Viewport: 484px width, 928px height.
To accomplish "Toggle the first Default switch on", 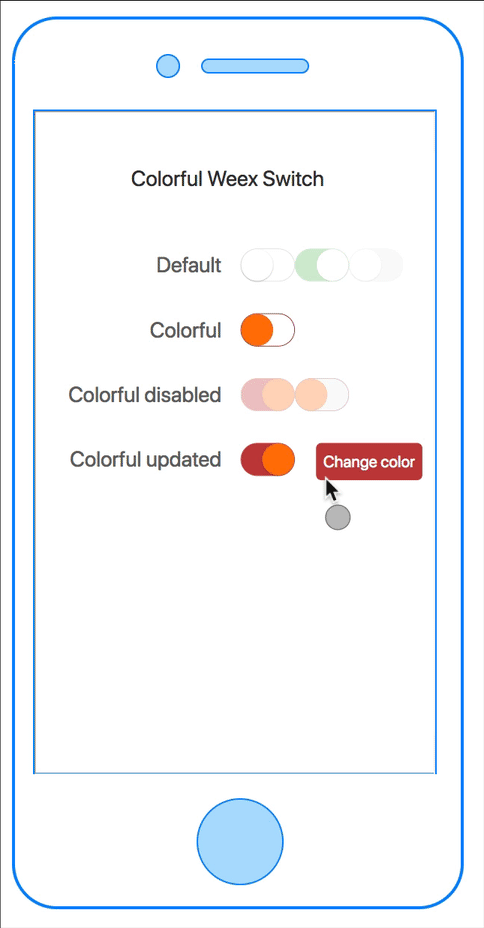I will (x=267, y=265).
